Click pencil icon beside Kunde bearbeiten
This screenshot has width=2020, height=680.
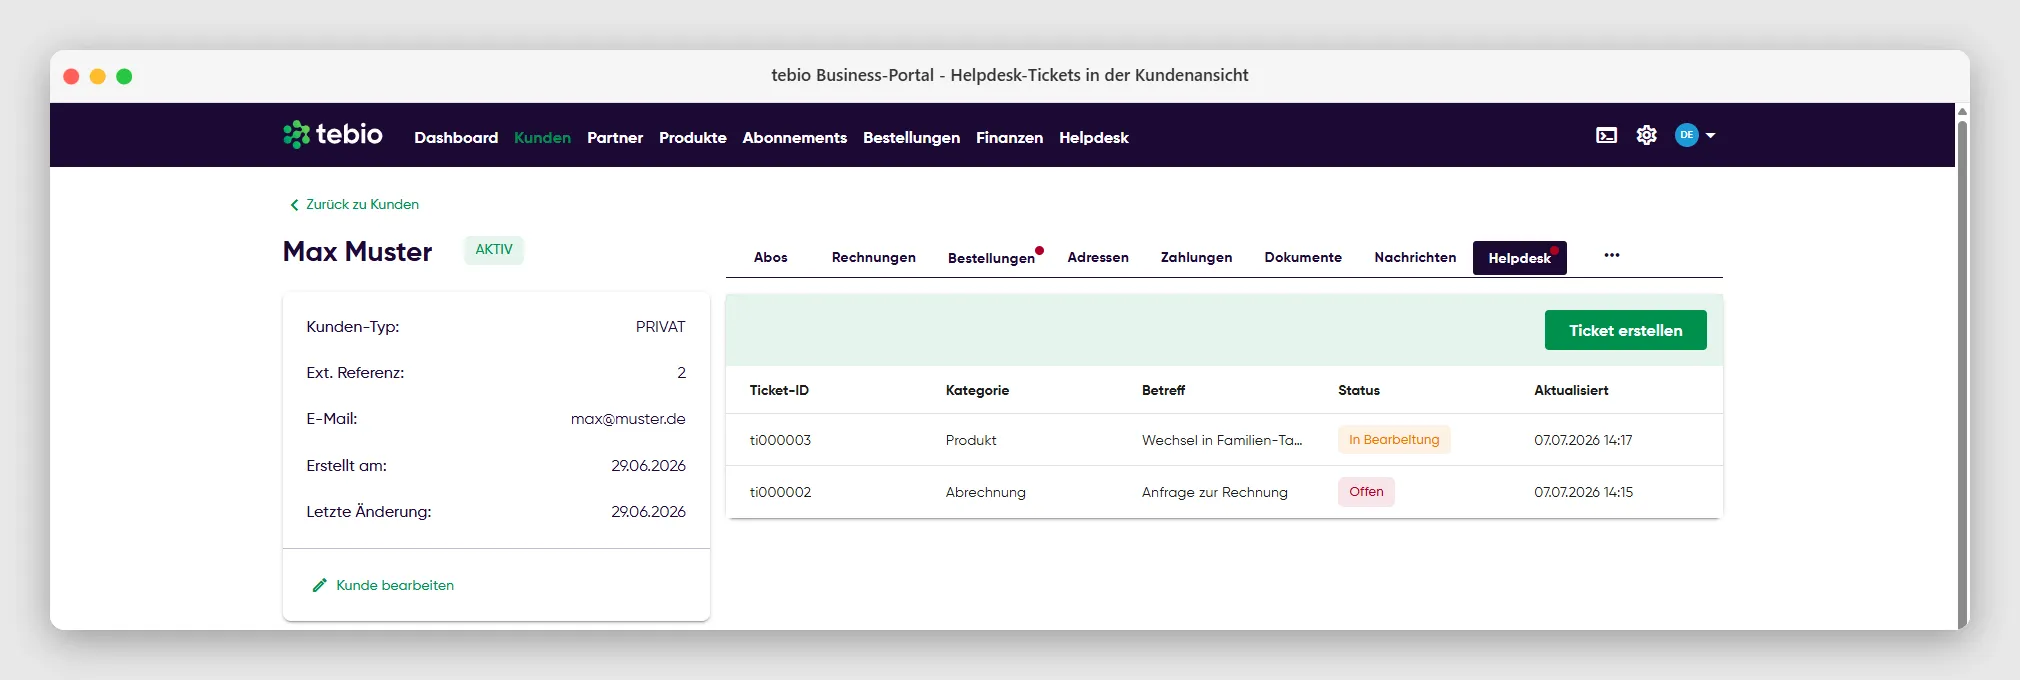tap(320, 585)
